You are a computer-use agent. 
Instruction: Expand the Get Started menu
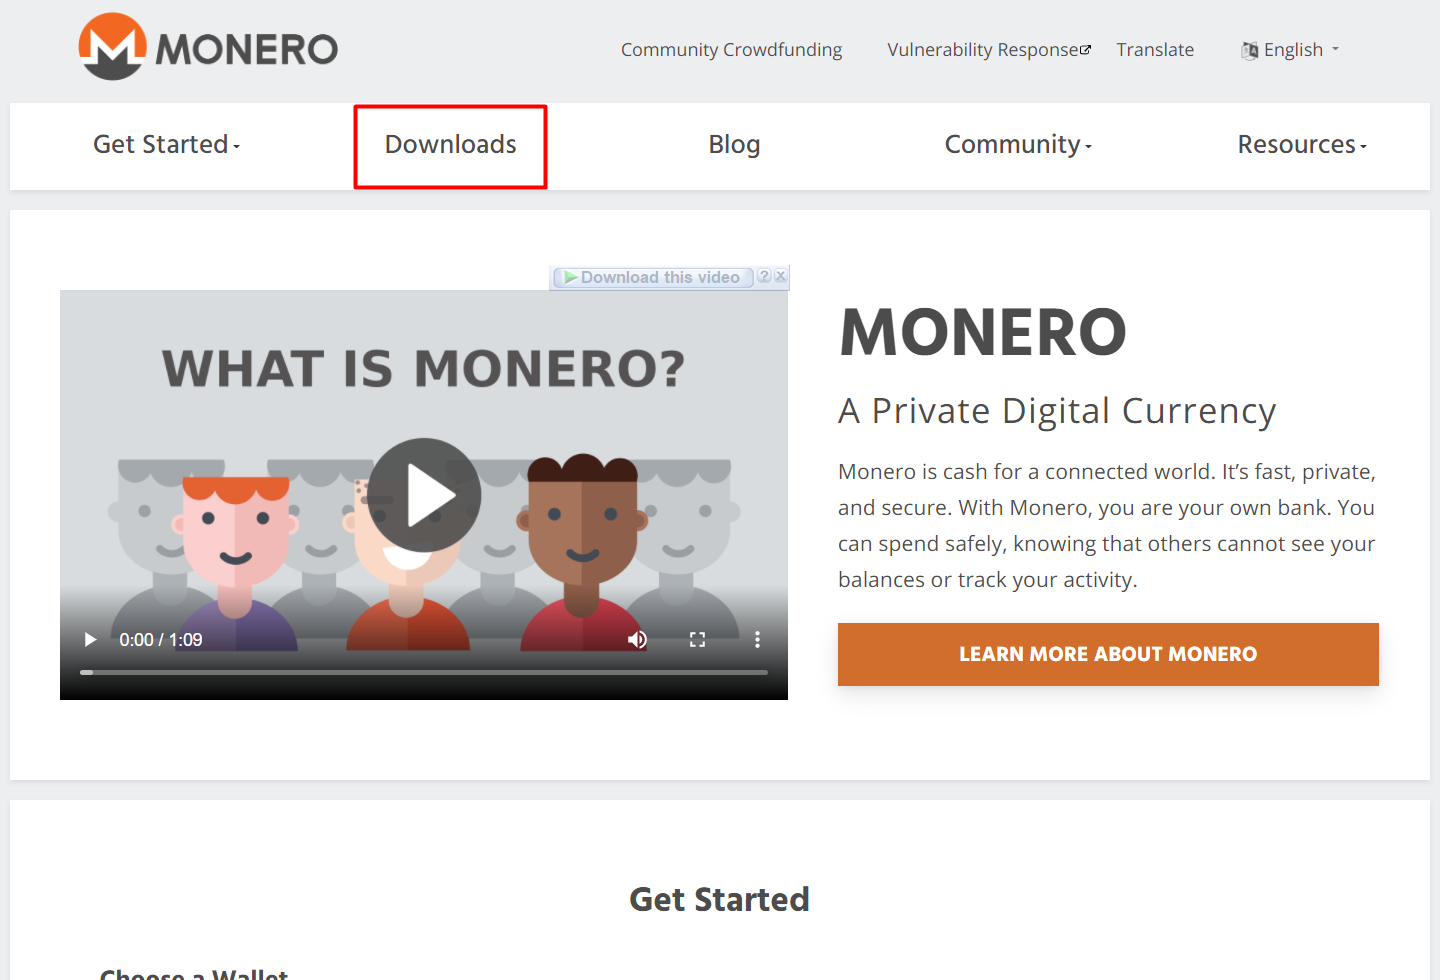(x=167, y=145)
